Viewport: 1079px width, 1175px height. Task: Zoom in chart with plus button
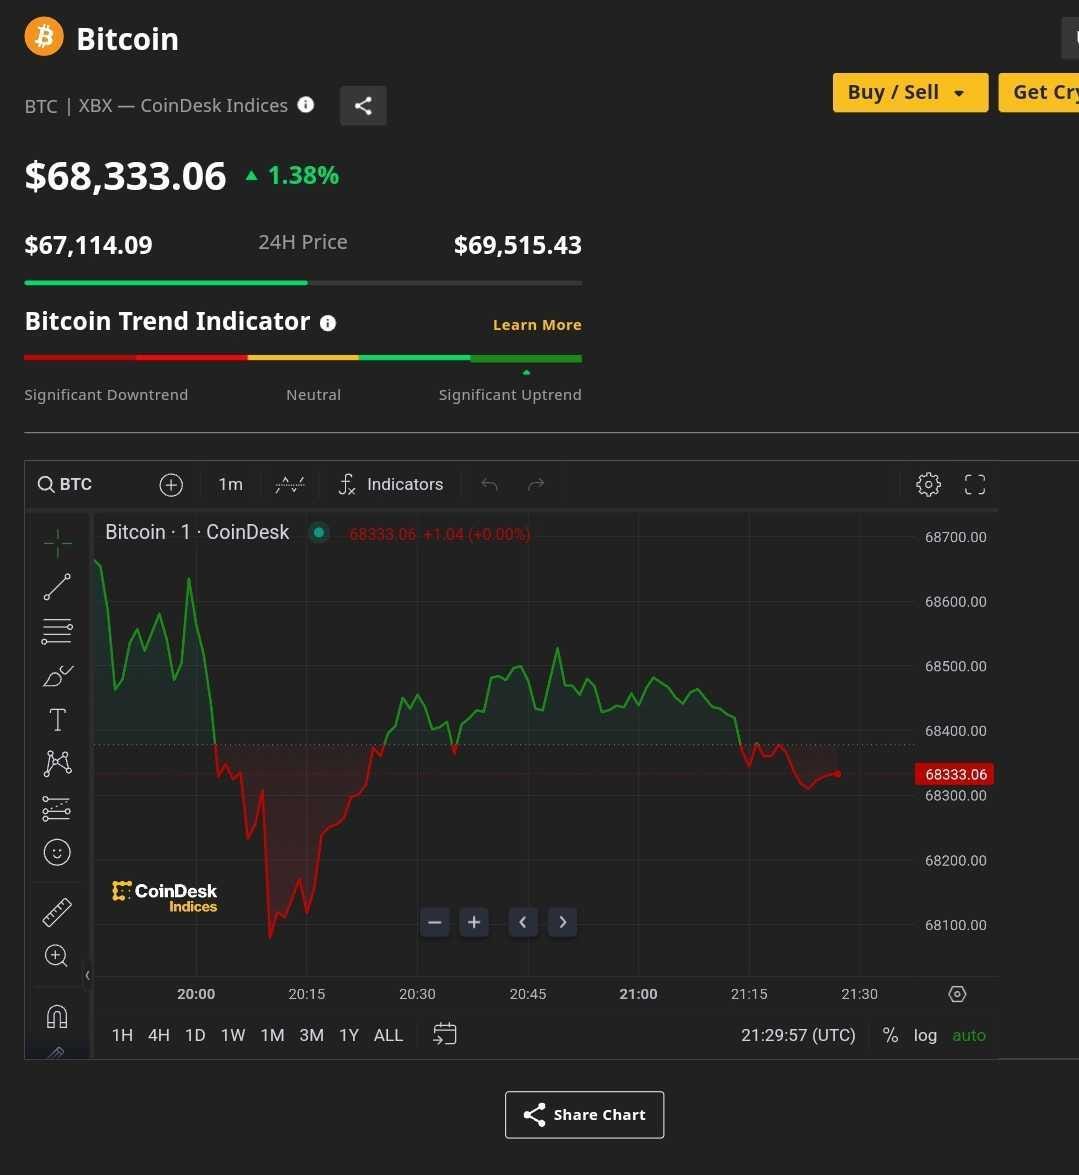pos(474,922)
